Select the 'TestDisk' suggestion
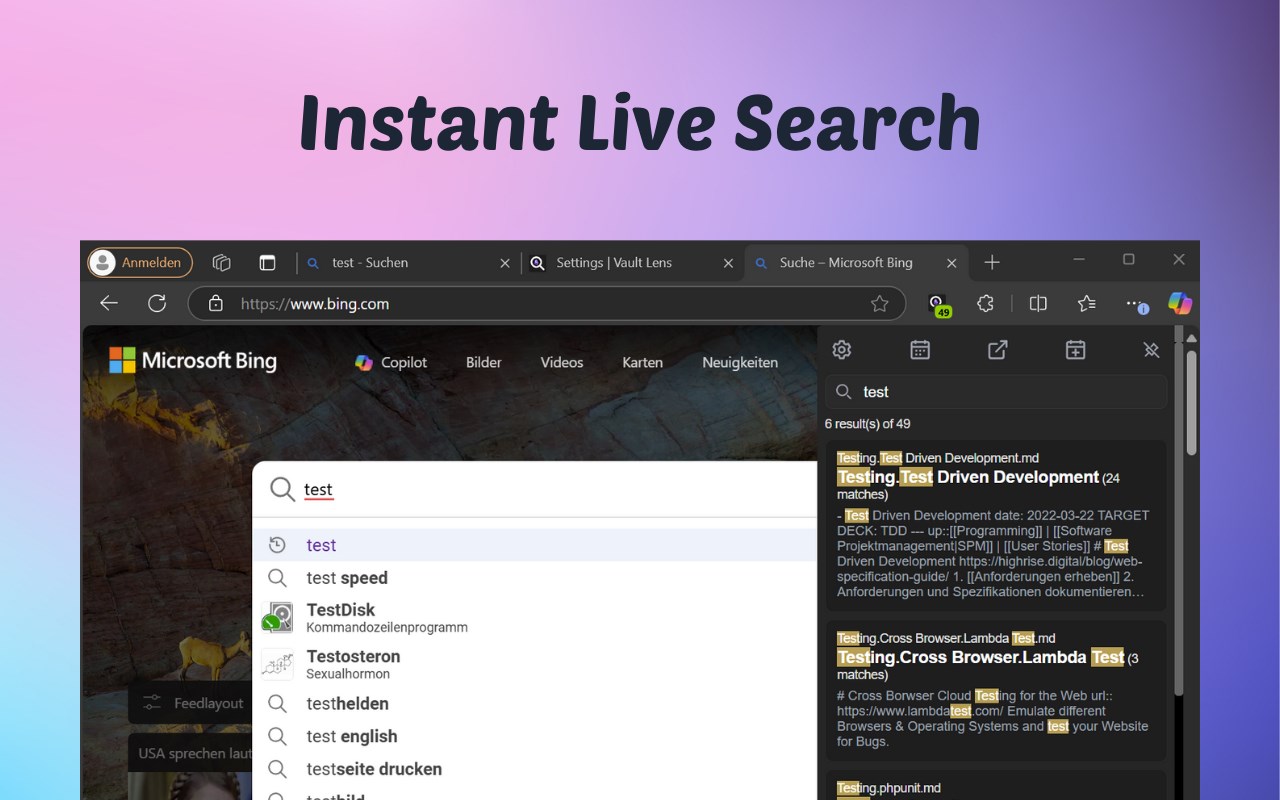The image size is (1280, 800). click(x=535, y=618)
